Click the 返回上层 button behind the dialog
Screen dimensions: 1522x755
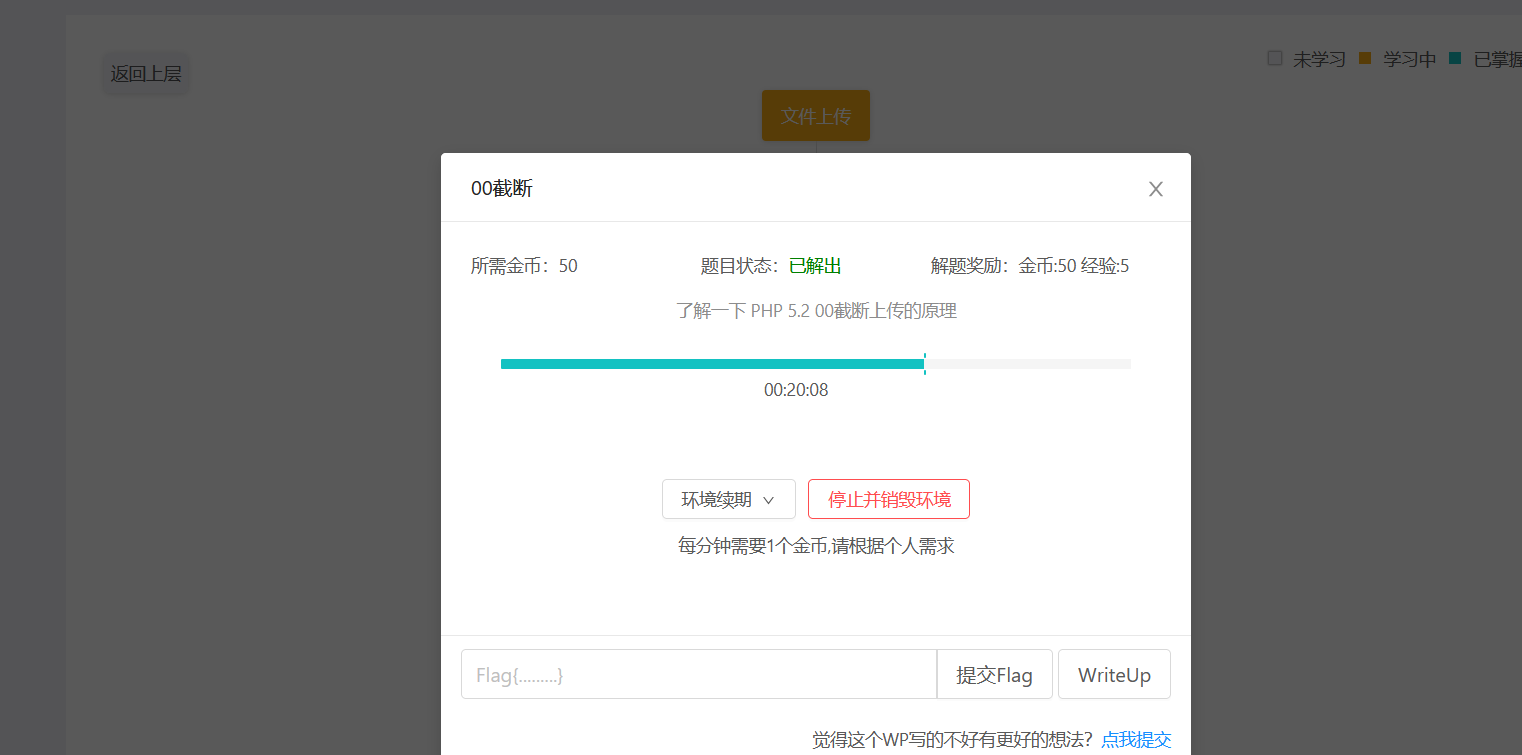tap(146, 74)
